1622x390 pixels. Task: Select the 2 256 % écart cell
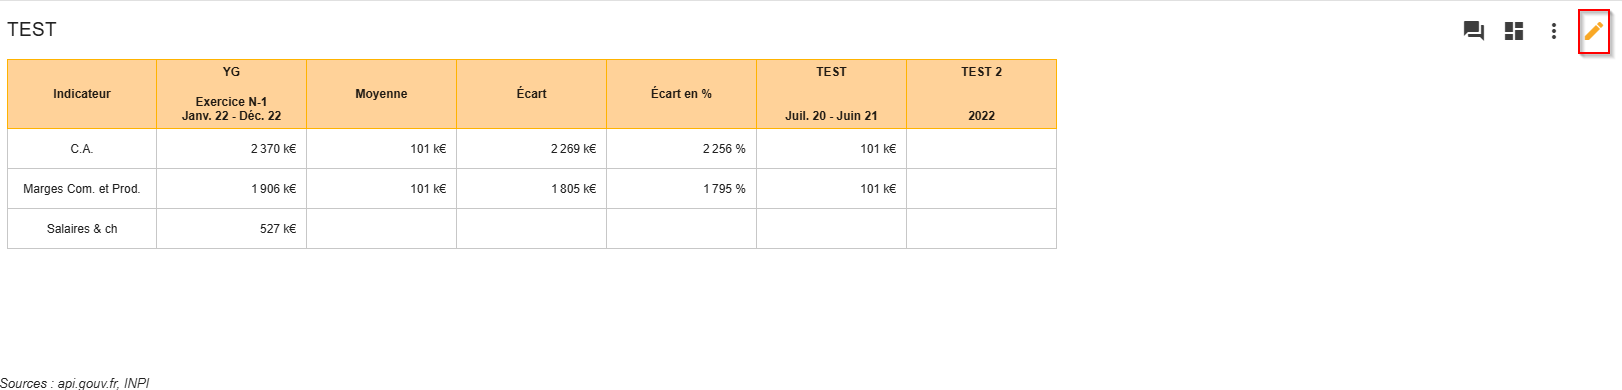click(682, 149)
